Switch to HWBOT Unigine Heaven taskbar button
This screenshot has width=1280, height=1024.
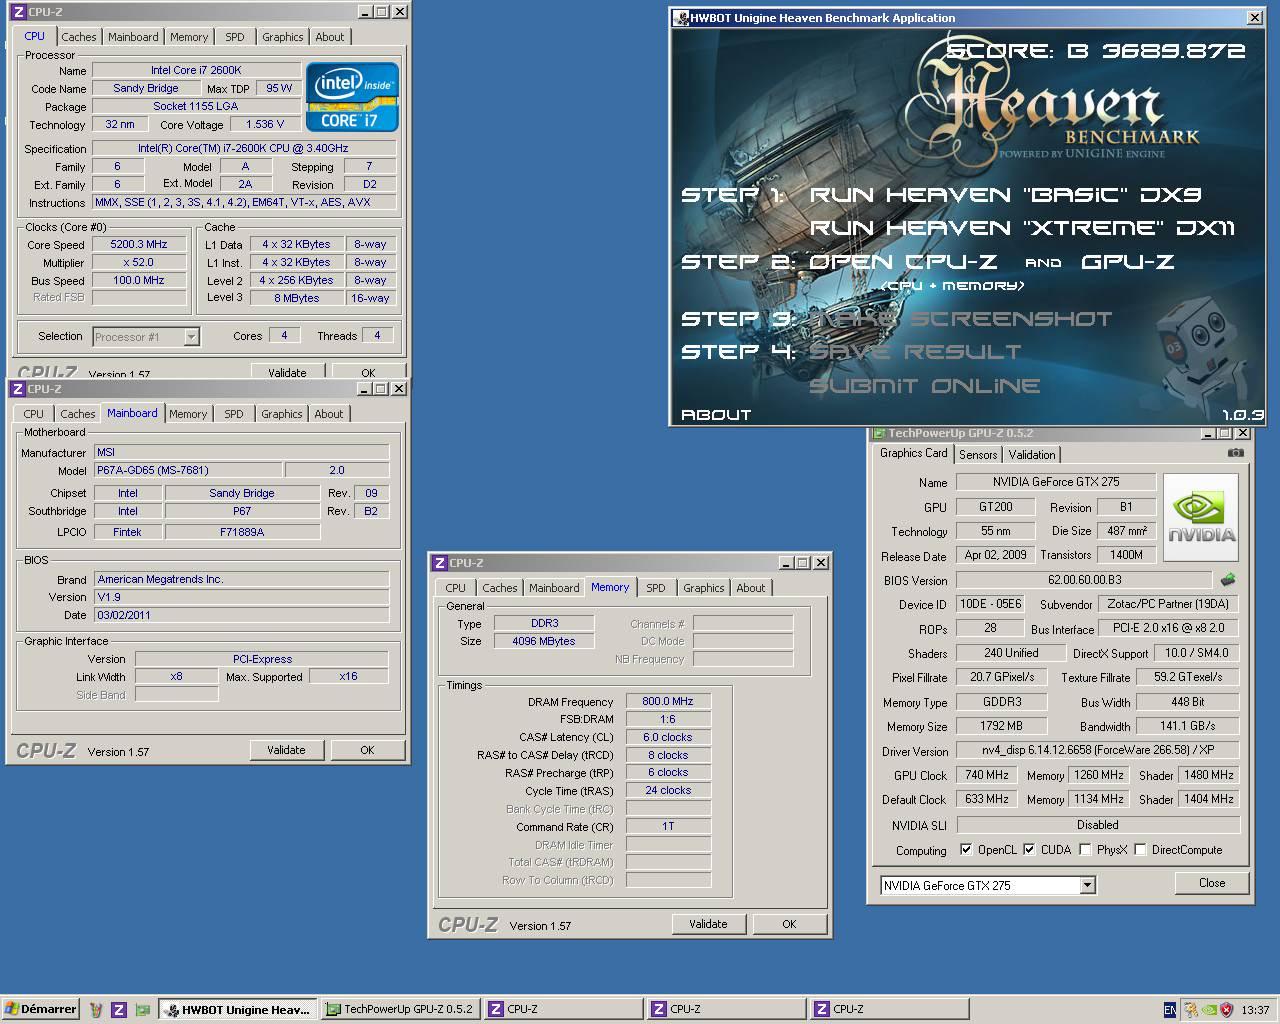(238, 1010)
